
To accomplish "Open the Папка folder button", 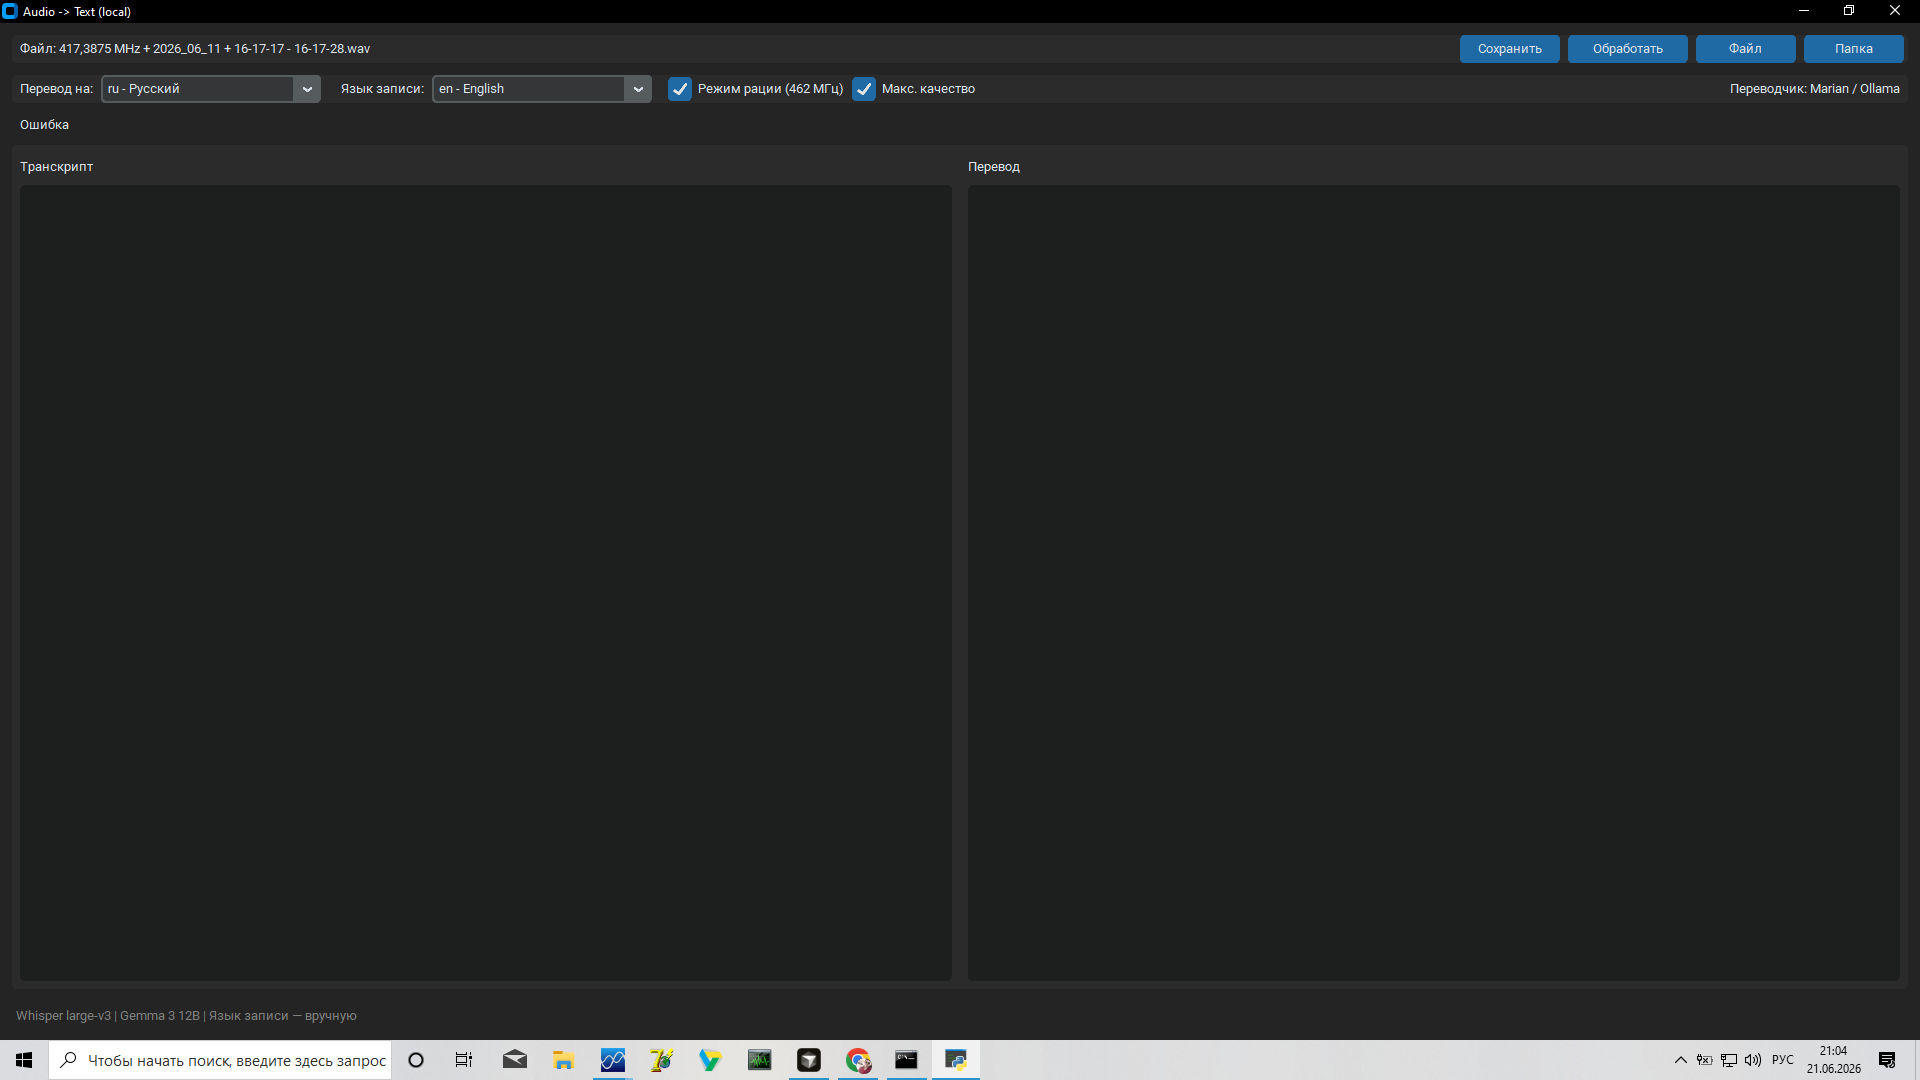I will [1853, 49].
